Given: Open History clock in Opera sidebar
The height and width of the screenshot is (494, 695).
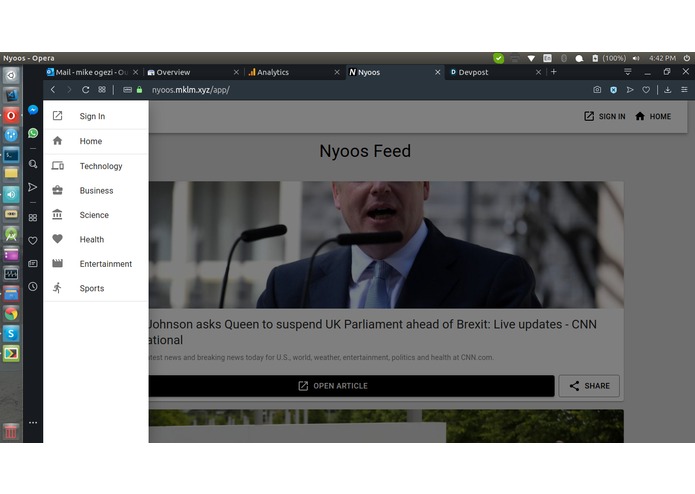Looking at the screenshot, I should [33, 287].
